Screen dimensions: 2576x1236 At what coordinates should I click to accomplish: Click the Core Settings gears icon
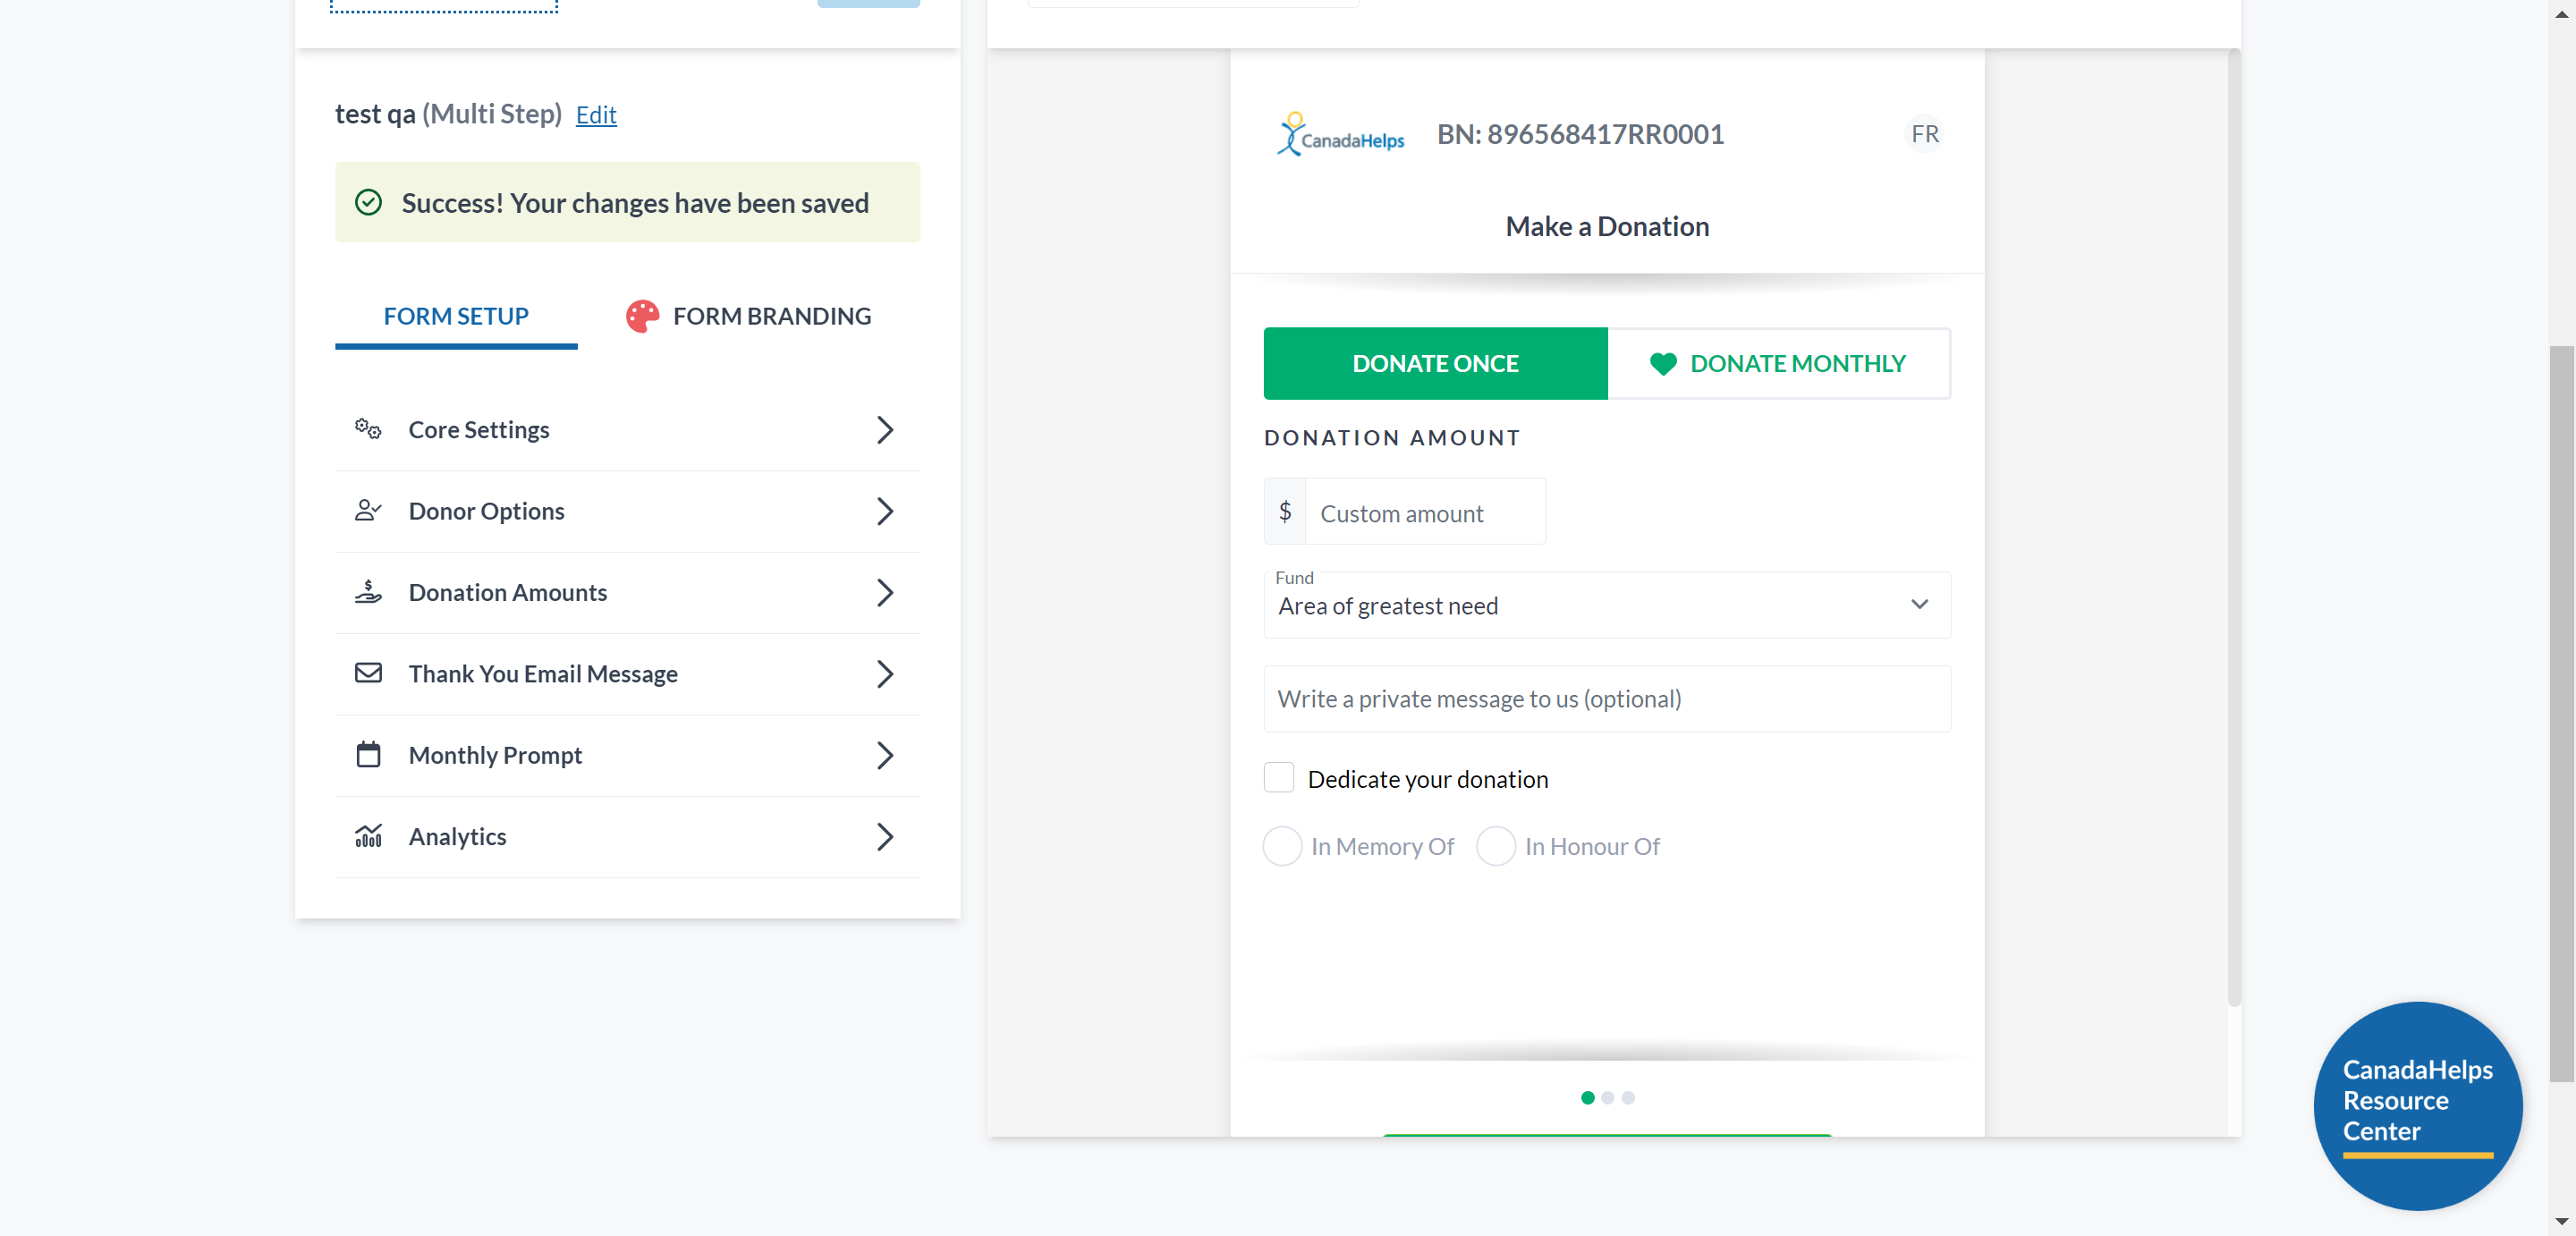click(x=368, y=429)
